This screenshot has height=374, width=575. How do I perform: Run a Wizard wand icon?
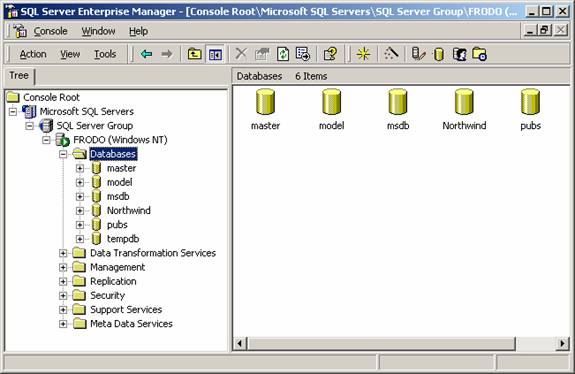(391, 54)
